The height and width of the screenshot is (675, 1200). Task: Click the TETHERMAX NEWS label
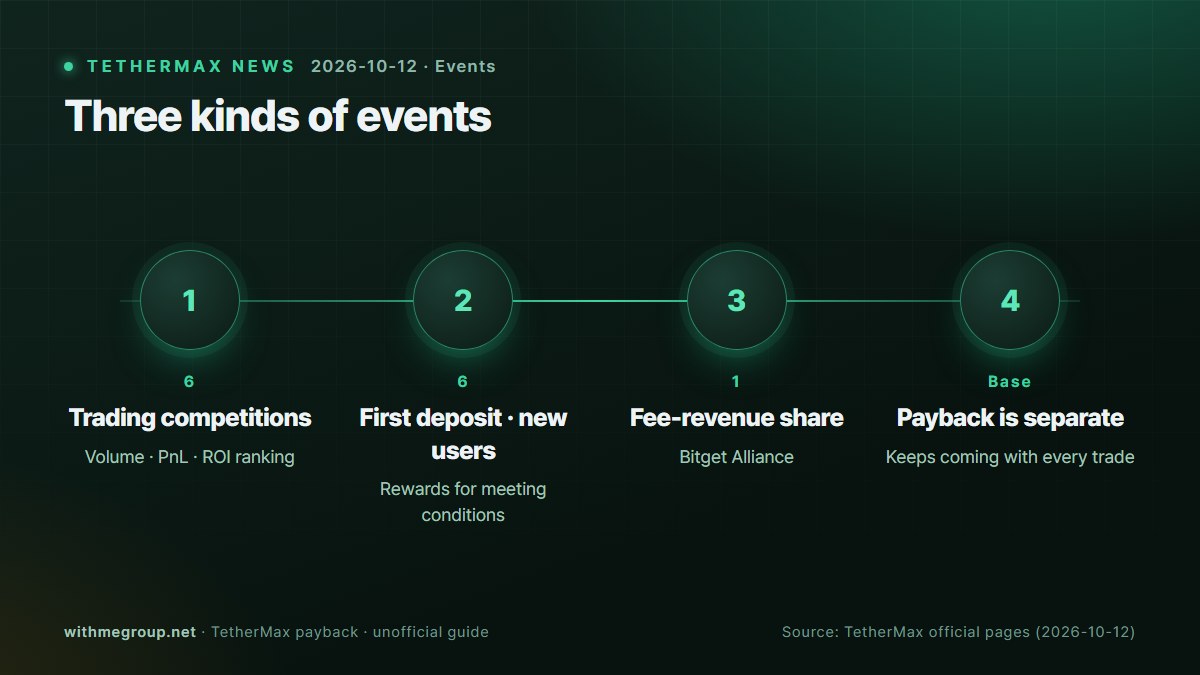click(191, 67)
